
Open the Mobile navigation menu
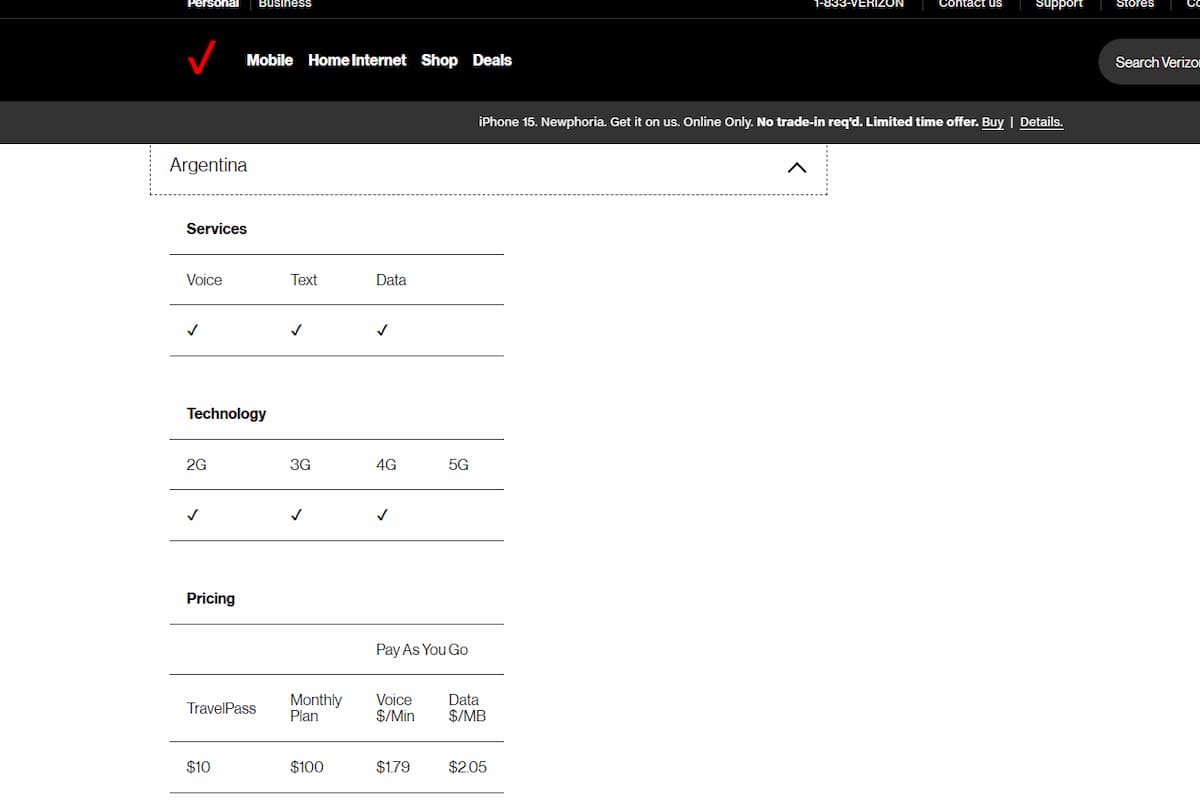(x=269, y=60)
